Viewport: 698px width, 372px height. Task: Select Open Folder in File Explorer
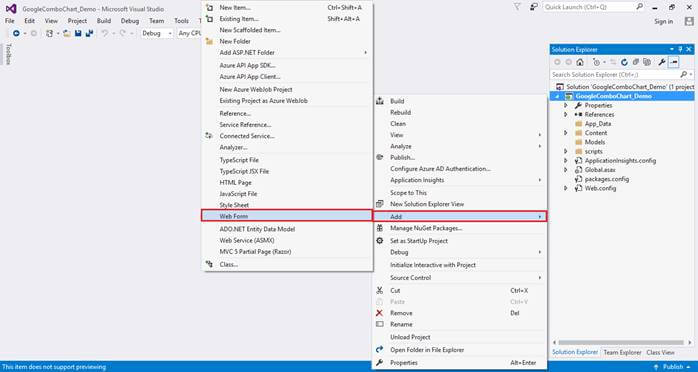(459, 350)
